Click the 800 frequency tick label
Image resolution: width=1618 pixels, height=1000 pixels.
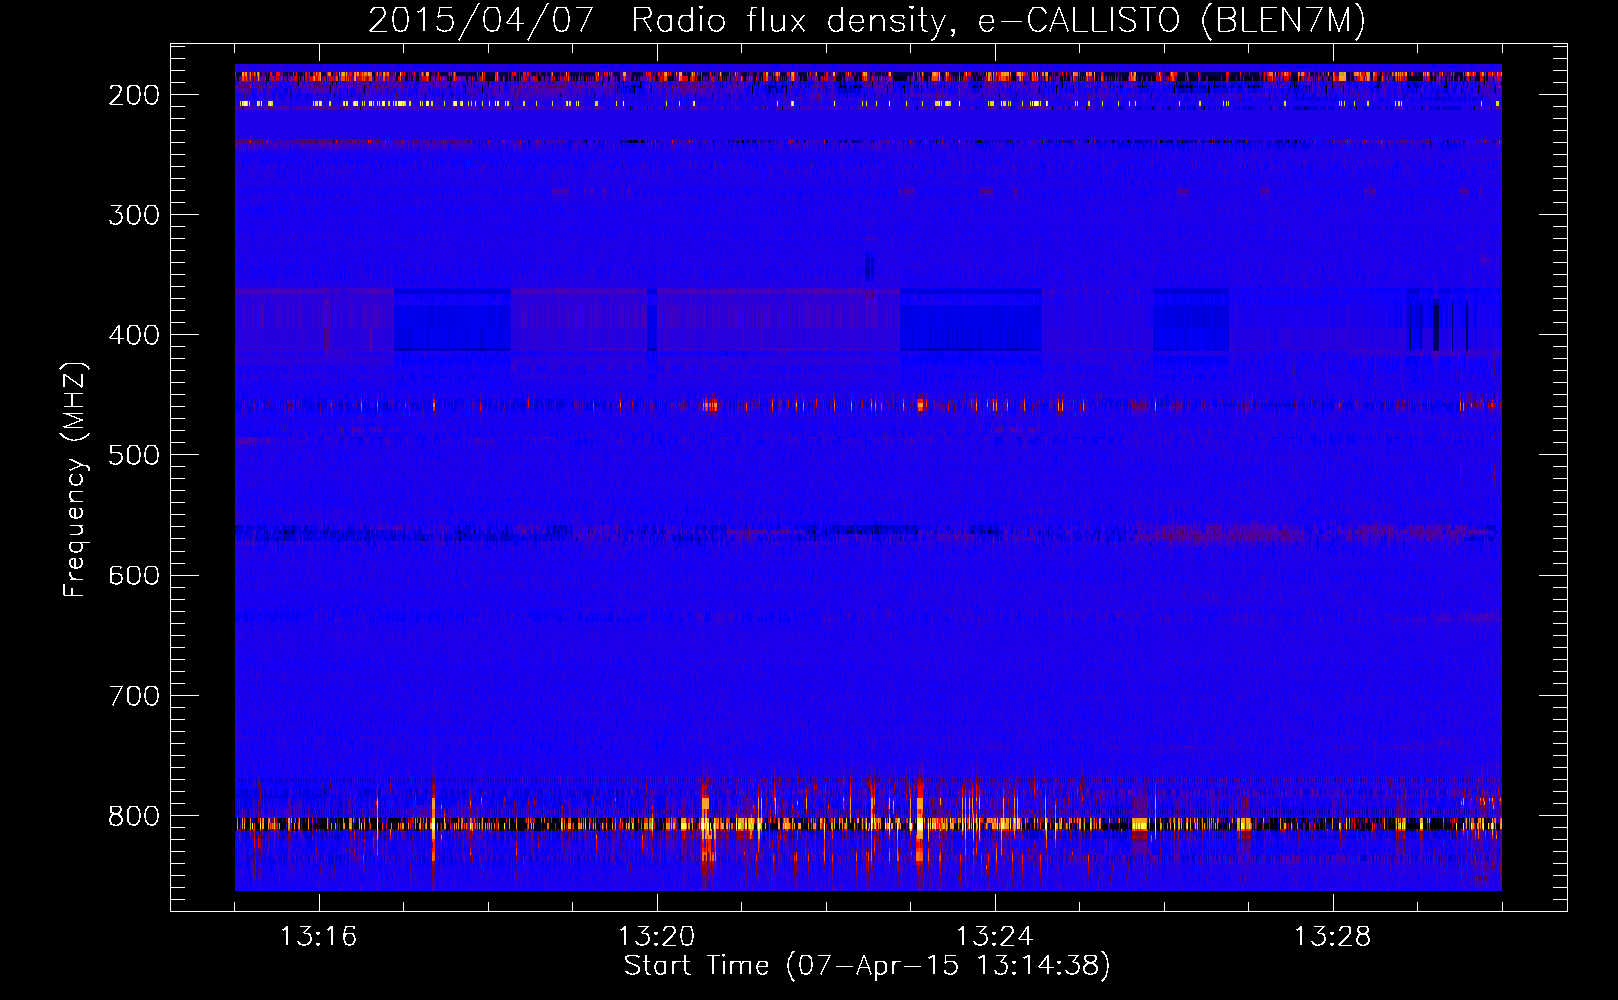[134, 816]
